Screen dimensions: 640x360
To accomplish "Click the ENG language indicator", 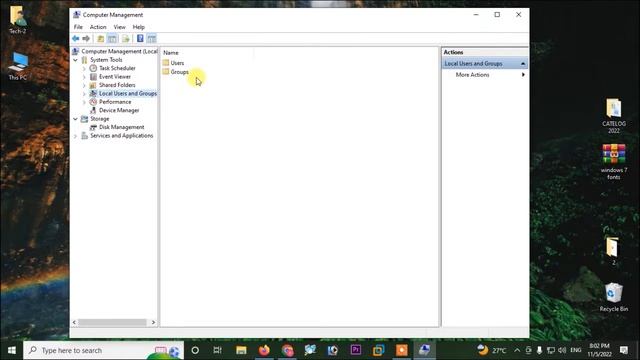I will (x=576, y=350).
